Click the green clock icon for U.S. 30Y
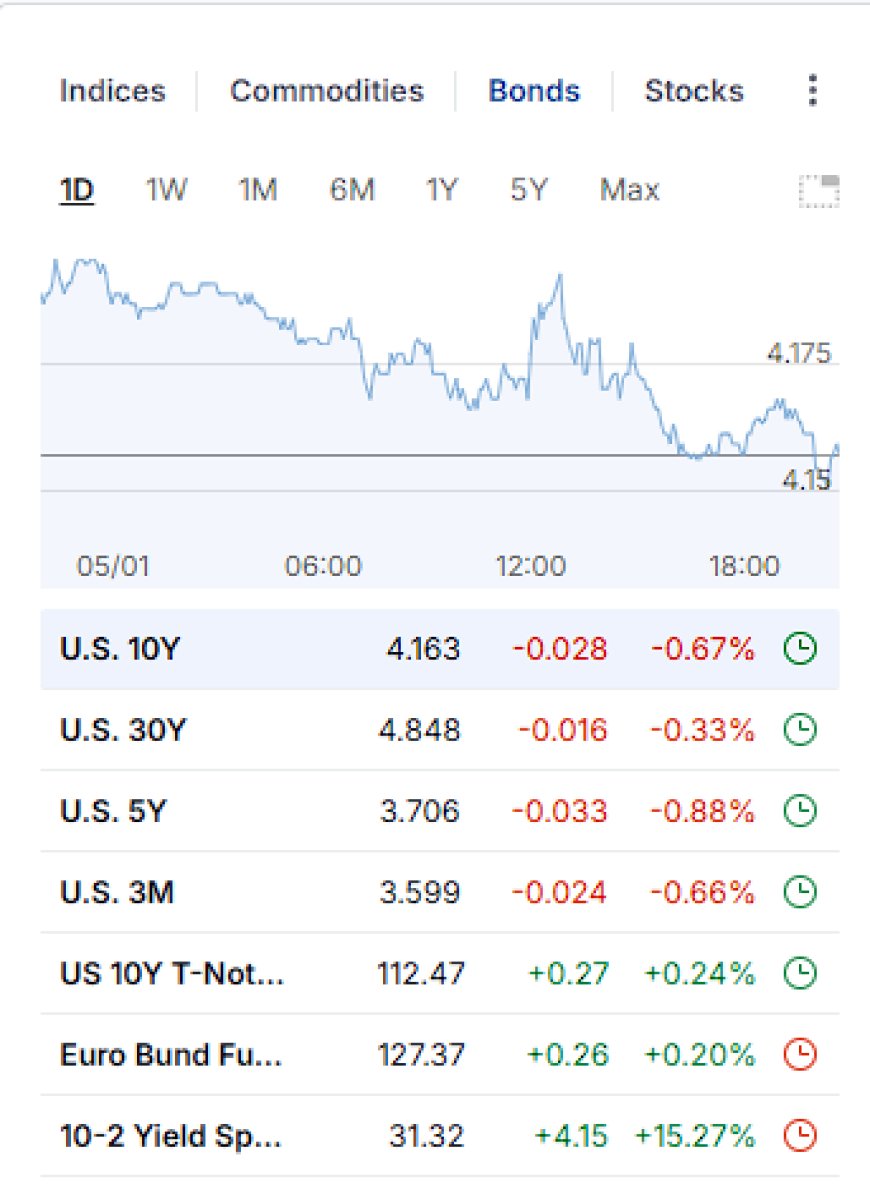This screenshot has width=870, height=1195. pyautogui.click(x=800, y=730)
